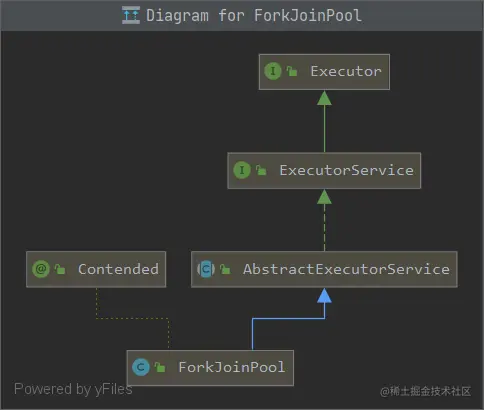Click the abstract class icon on AbstractExecutorService
This screenshot has height=410, width=484.
[206, 269]
